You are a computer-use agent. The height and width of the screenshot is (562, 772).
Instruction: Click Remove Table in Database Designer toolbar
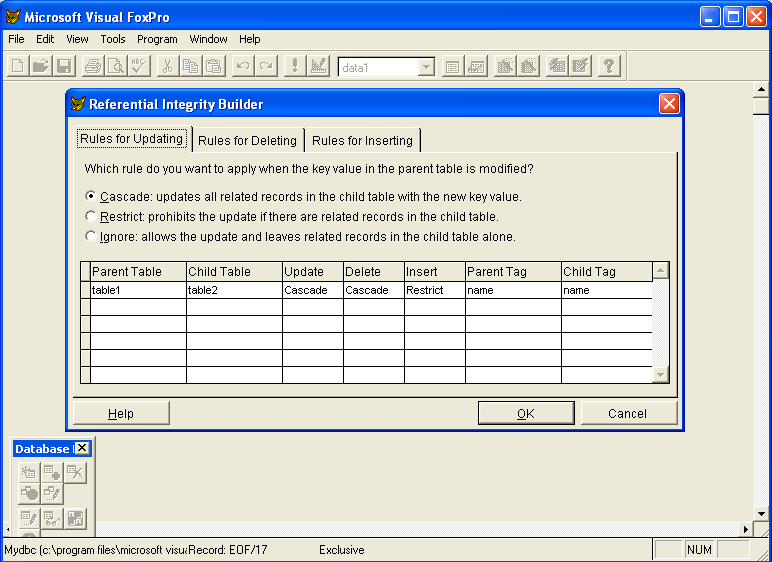click(75, 473)
